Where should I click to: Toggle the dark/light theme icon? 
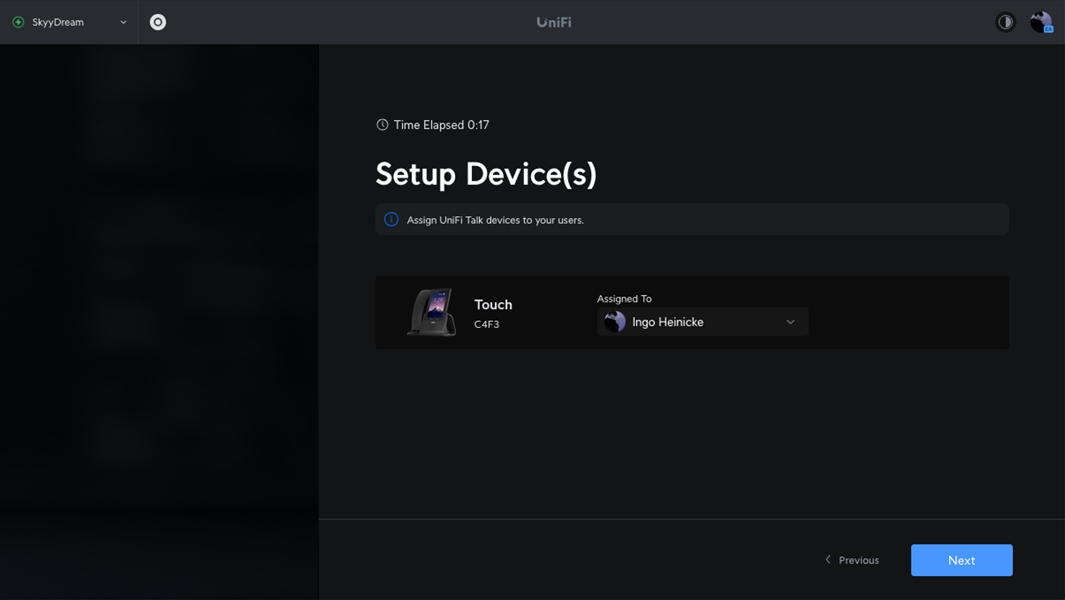[x=1005, y=22]
